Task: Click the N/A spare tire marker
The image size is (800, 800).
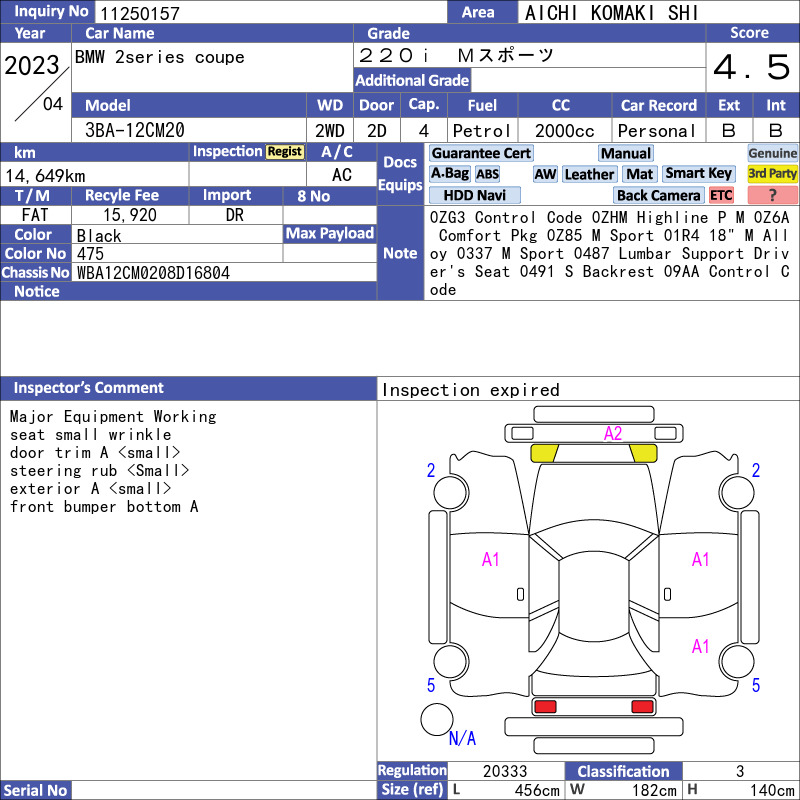Action: click(x=462, y=738)
